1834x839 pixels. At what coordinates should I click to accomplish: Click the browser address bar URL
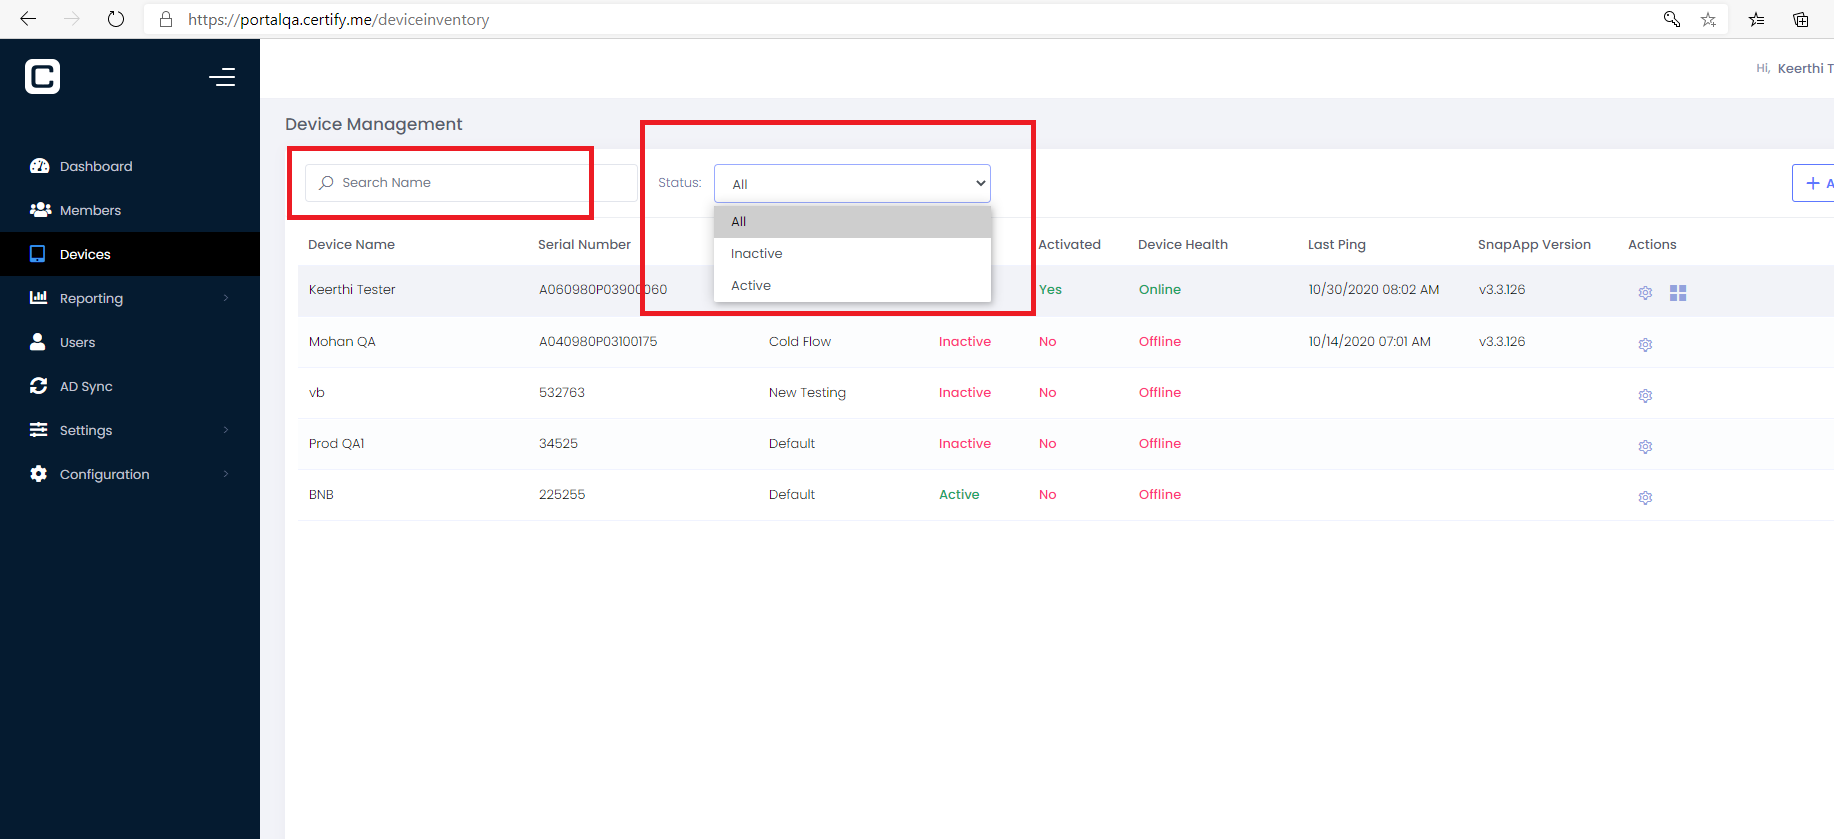pos(339,19)
